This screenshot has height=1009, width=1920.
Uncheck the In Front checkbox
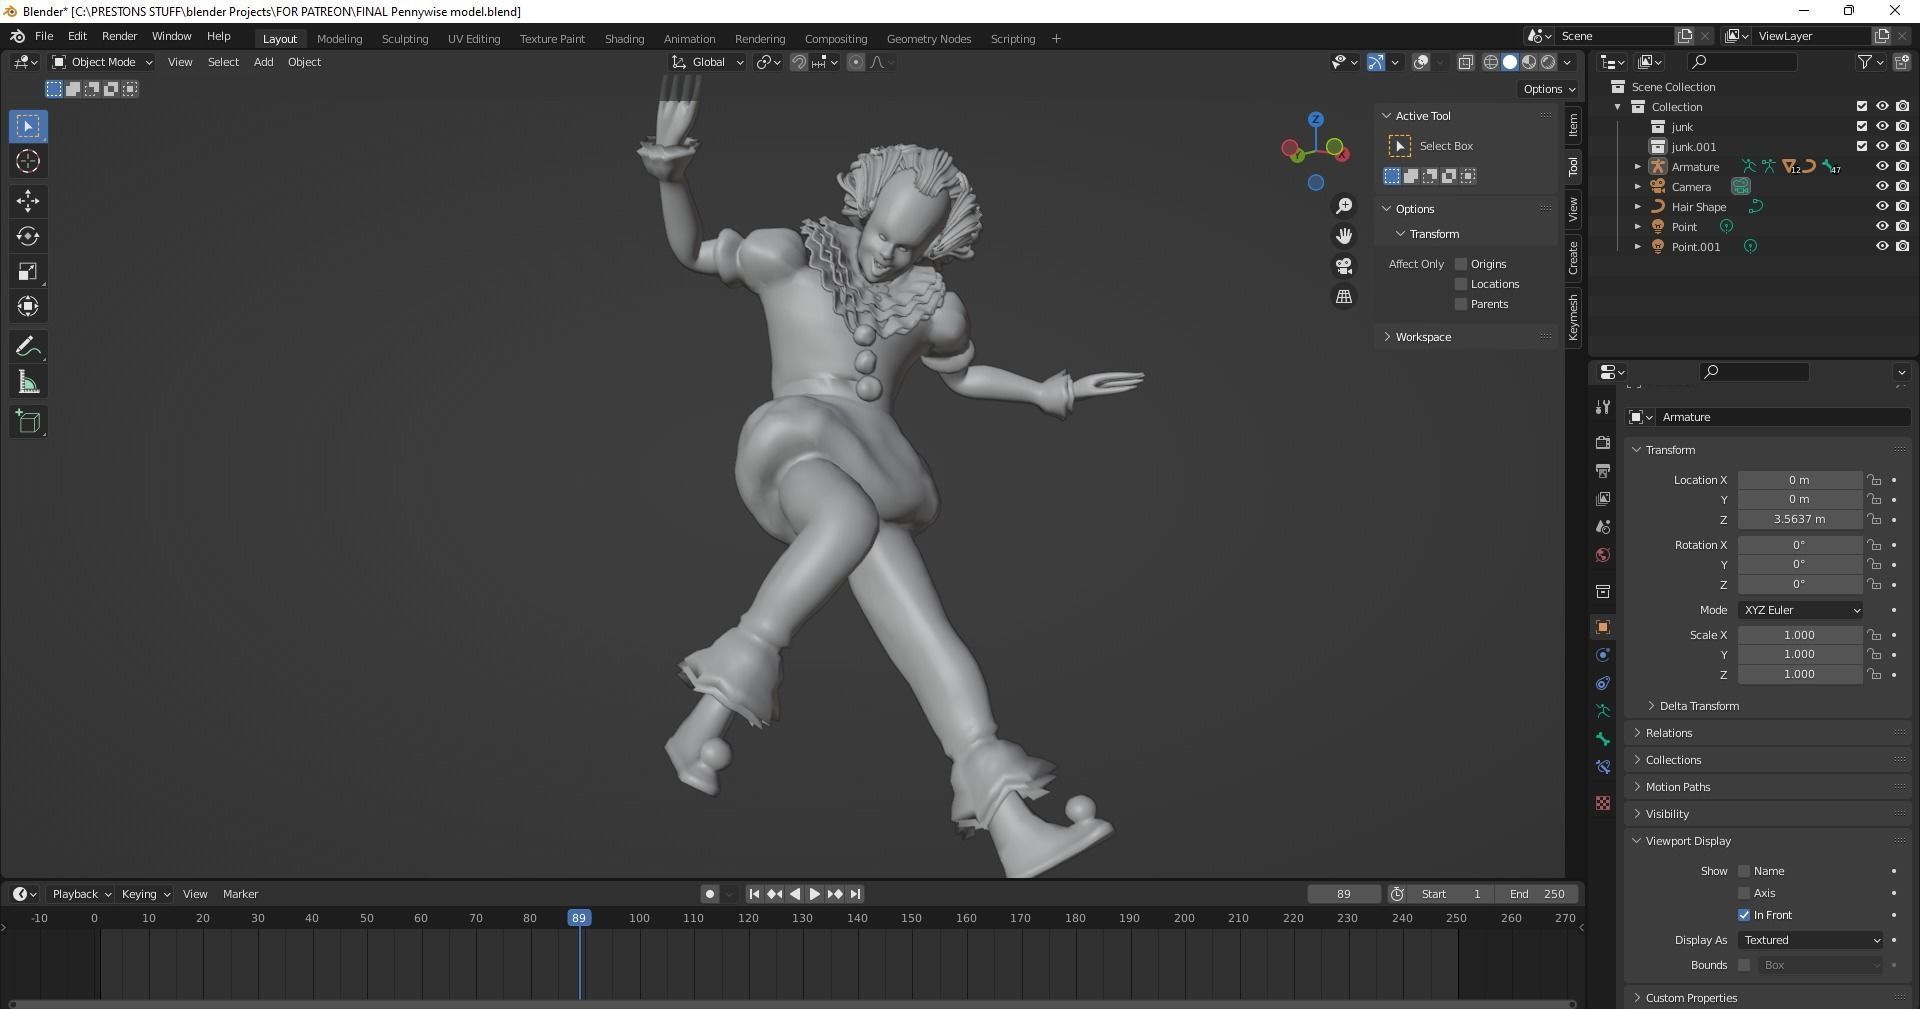(1744, 915)
